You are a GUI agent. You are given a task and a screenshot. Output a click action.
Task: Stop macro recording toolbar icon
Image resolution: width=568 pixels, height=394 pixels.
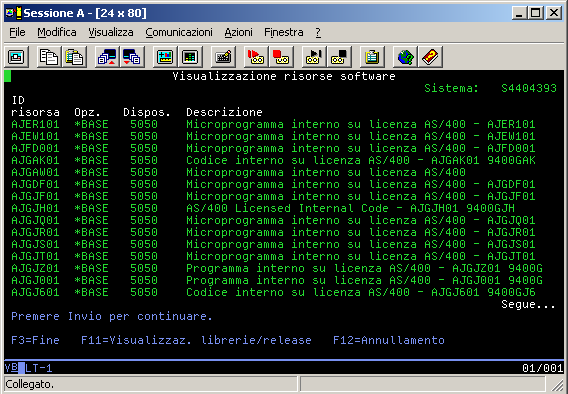281,57
